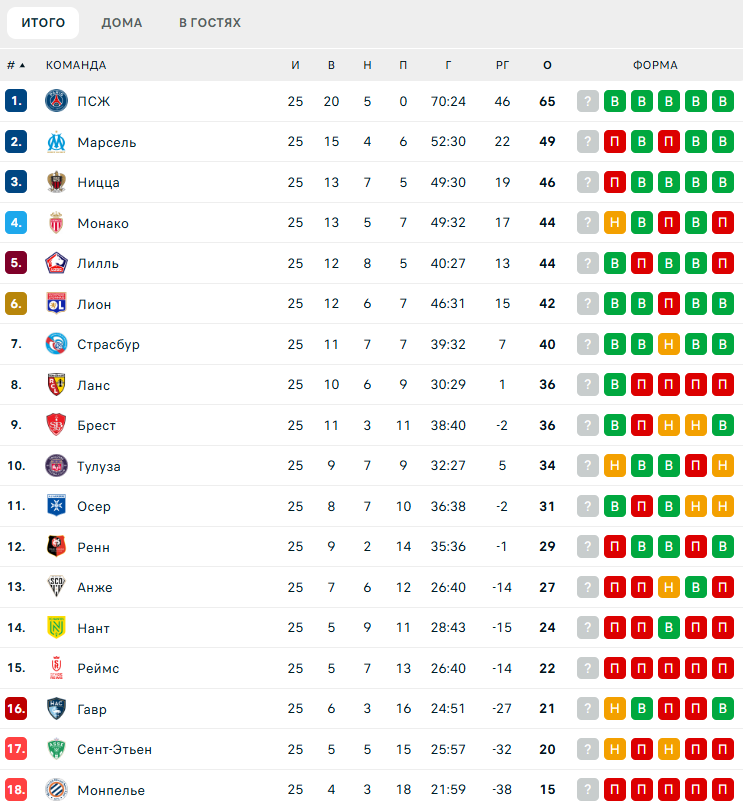
Task: Select the ИТОГО tab
Action: pos(43,23)
